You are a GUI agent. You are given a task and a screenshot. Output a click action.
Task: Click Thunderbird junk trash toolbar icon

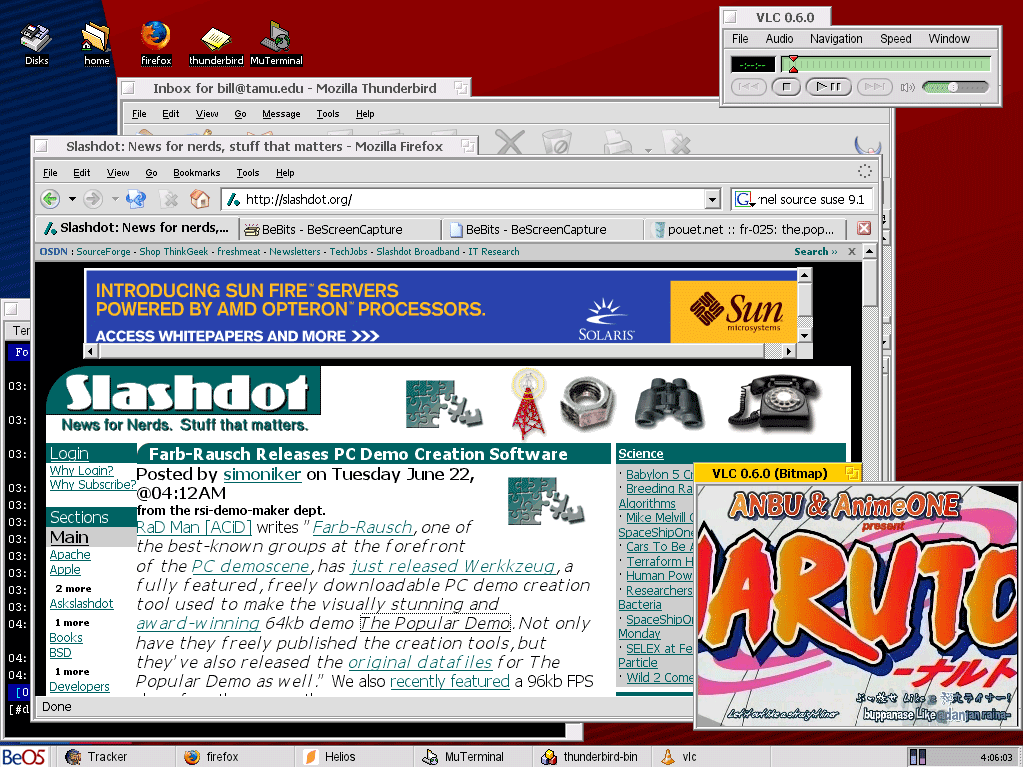pyautogui.click(x=556, y=141)
